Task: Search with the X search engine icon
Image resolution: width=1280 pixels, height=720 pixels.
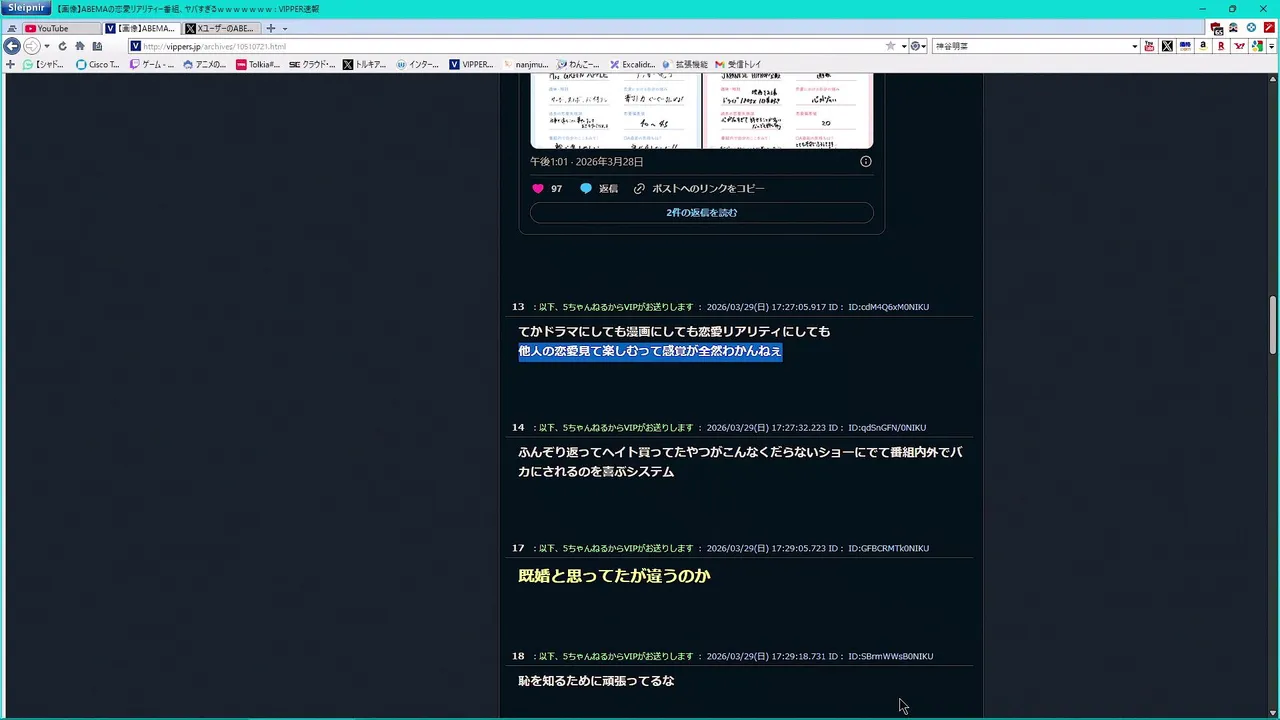Action: pyautogui.click(x=1167, y=46)
